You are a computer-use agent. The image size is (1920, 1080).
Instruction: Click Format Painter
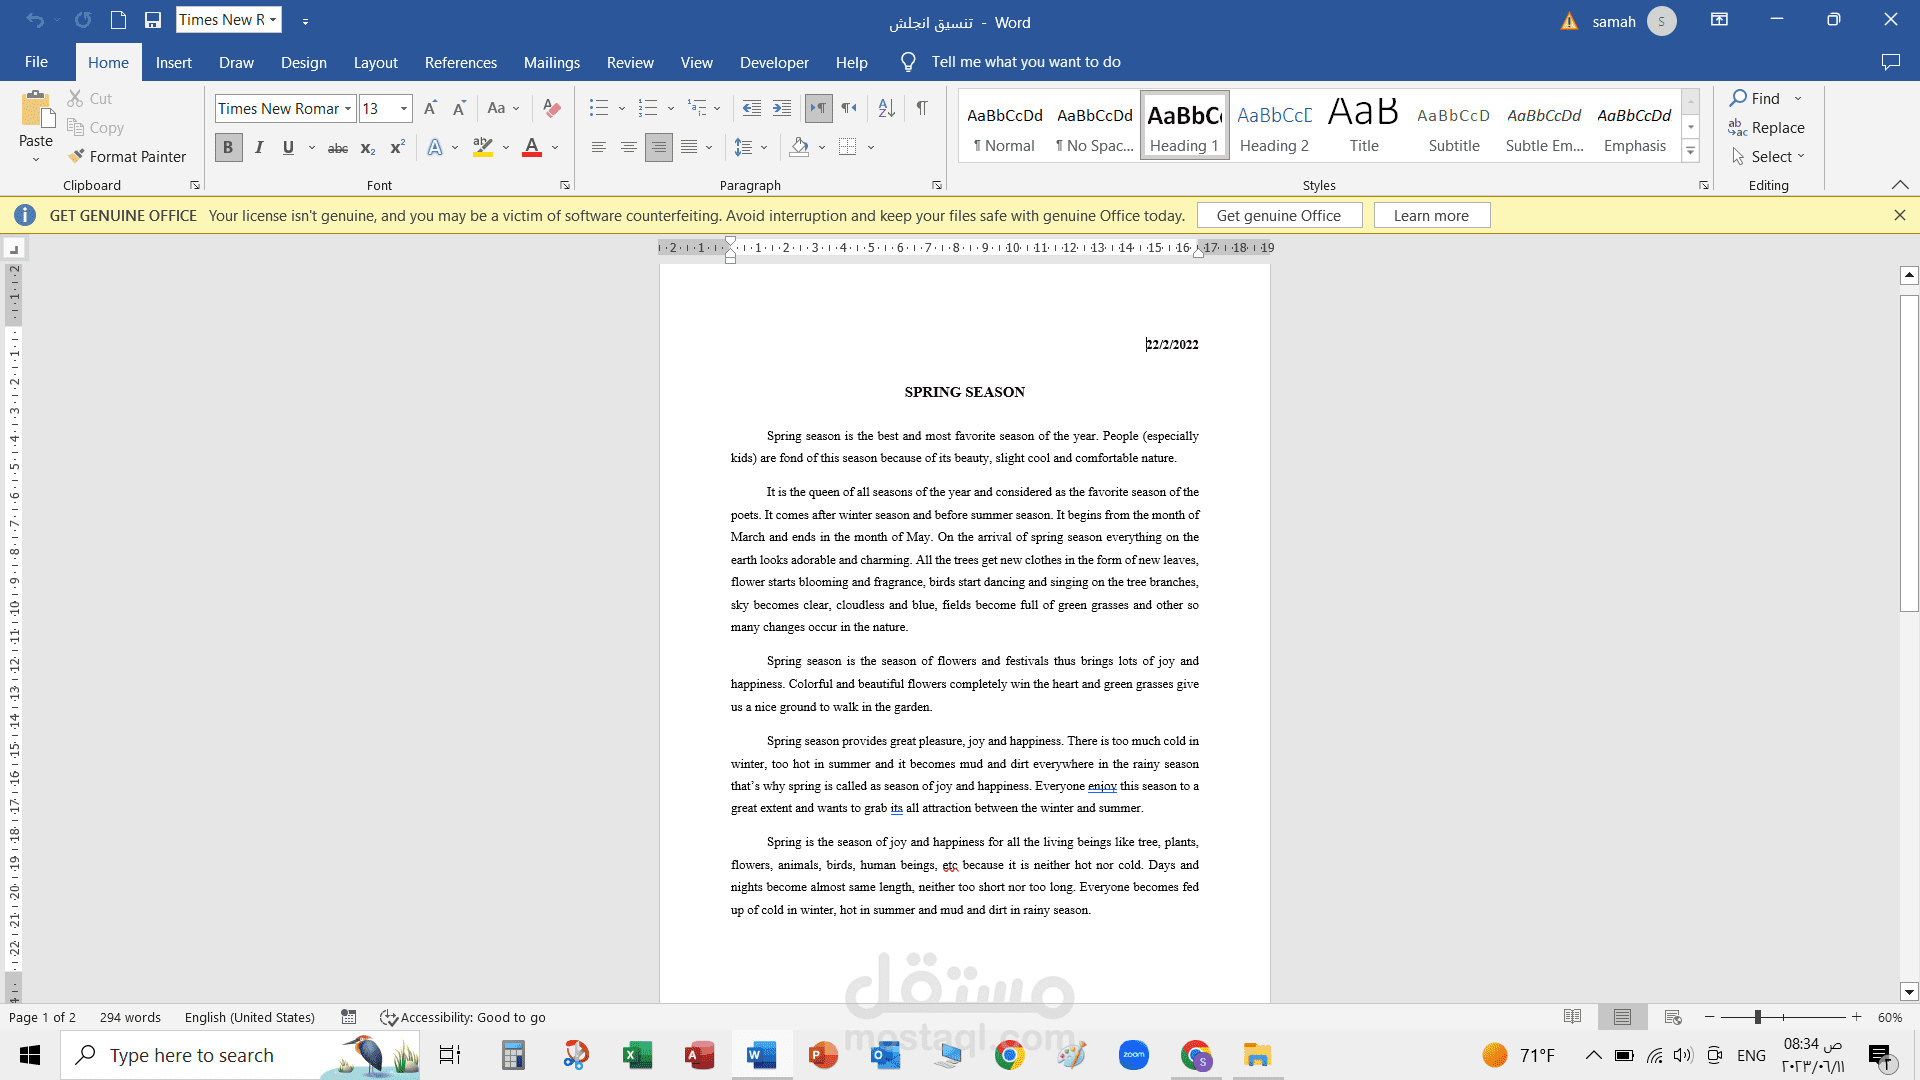[127, 157]
